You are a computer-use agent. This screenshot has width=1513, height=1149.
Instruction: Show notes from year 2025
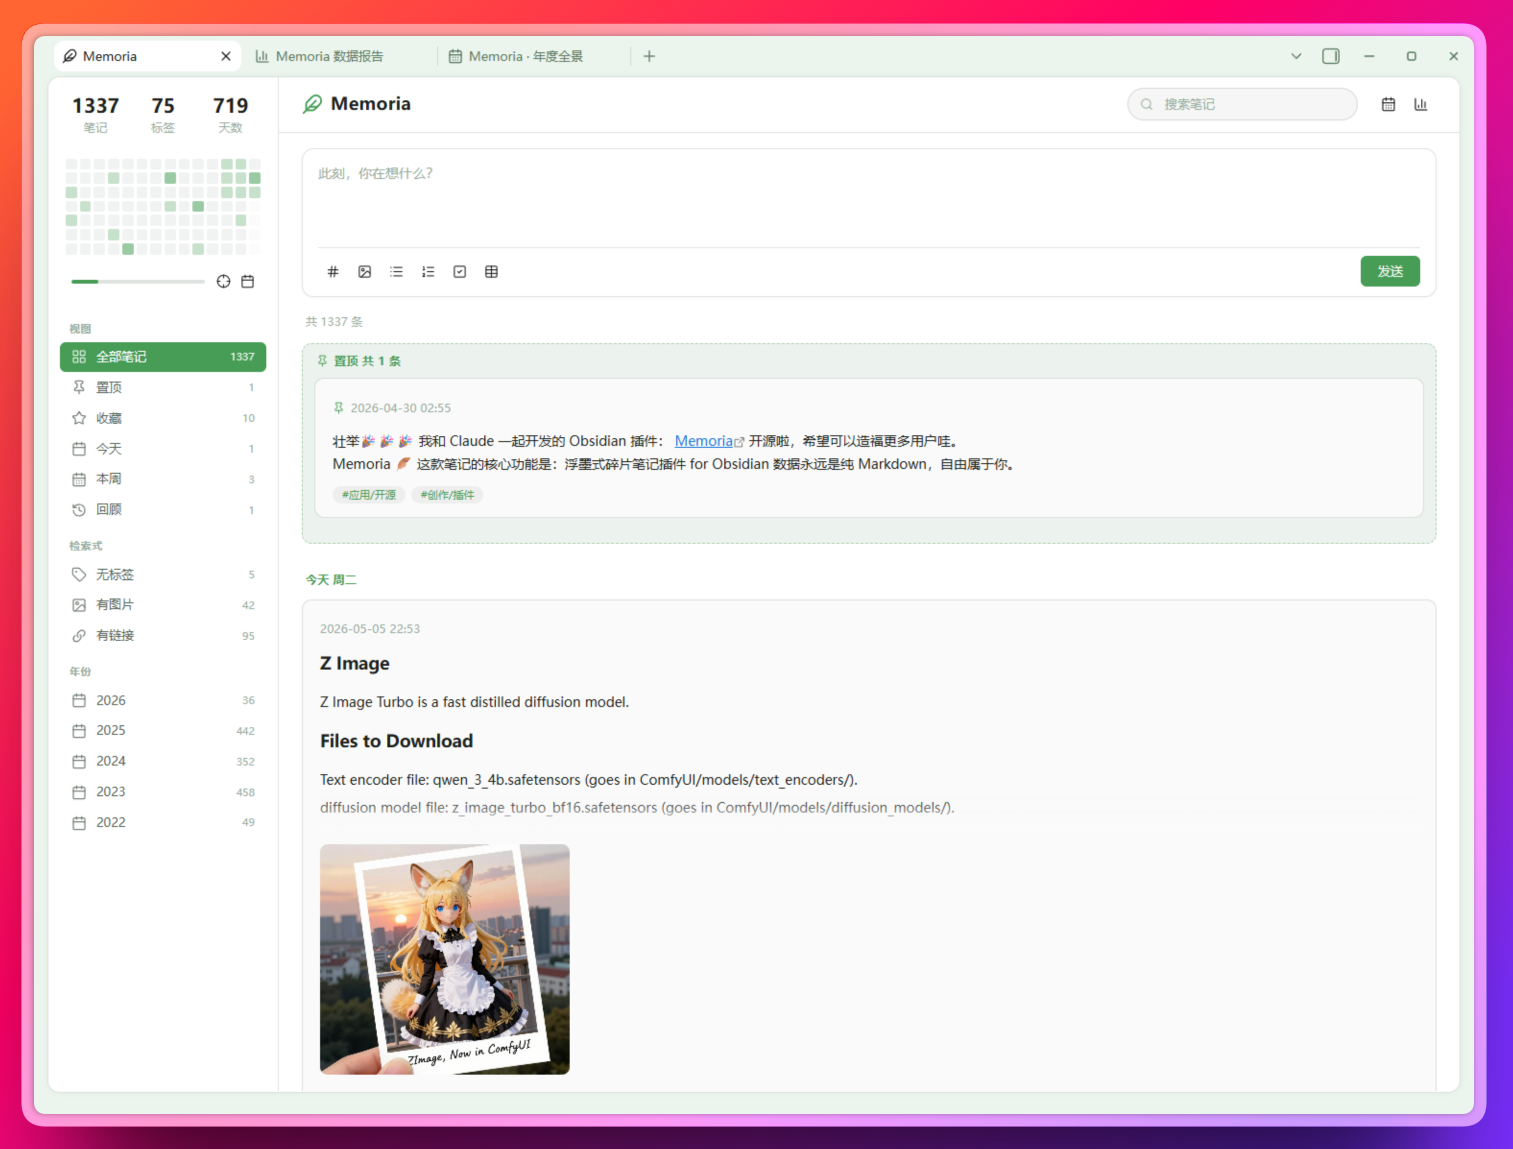tap(163, 731)
